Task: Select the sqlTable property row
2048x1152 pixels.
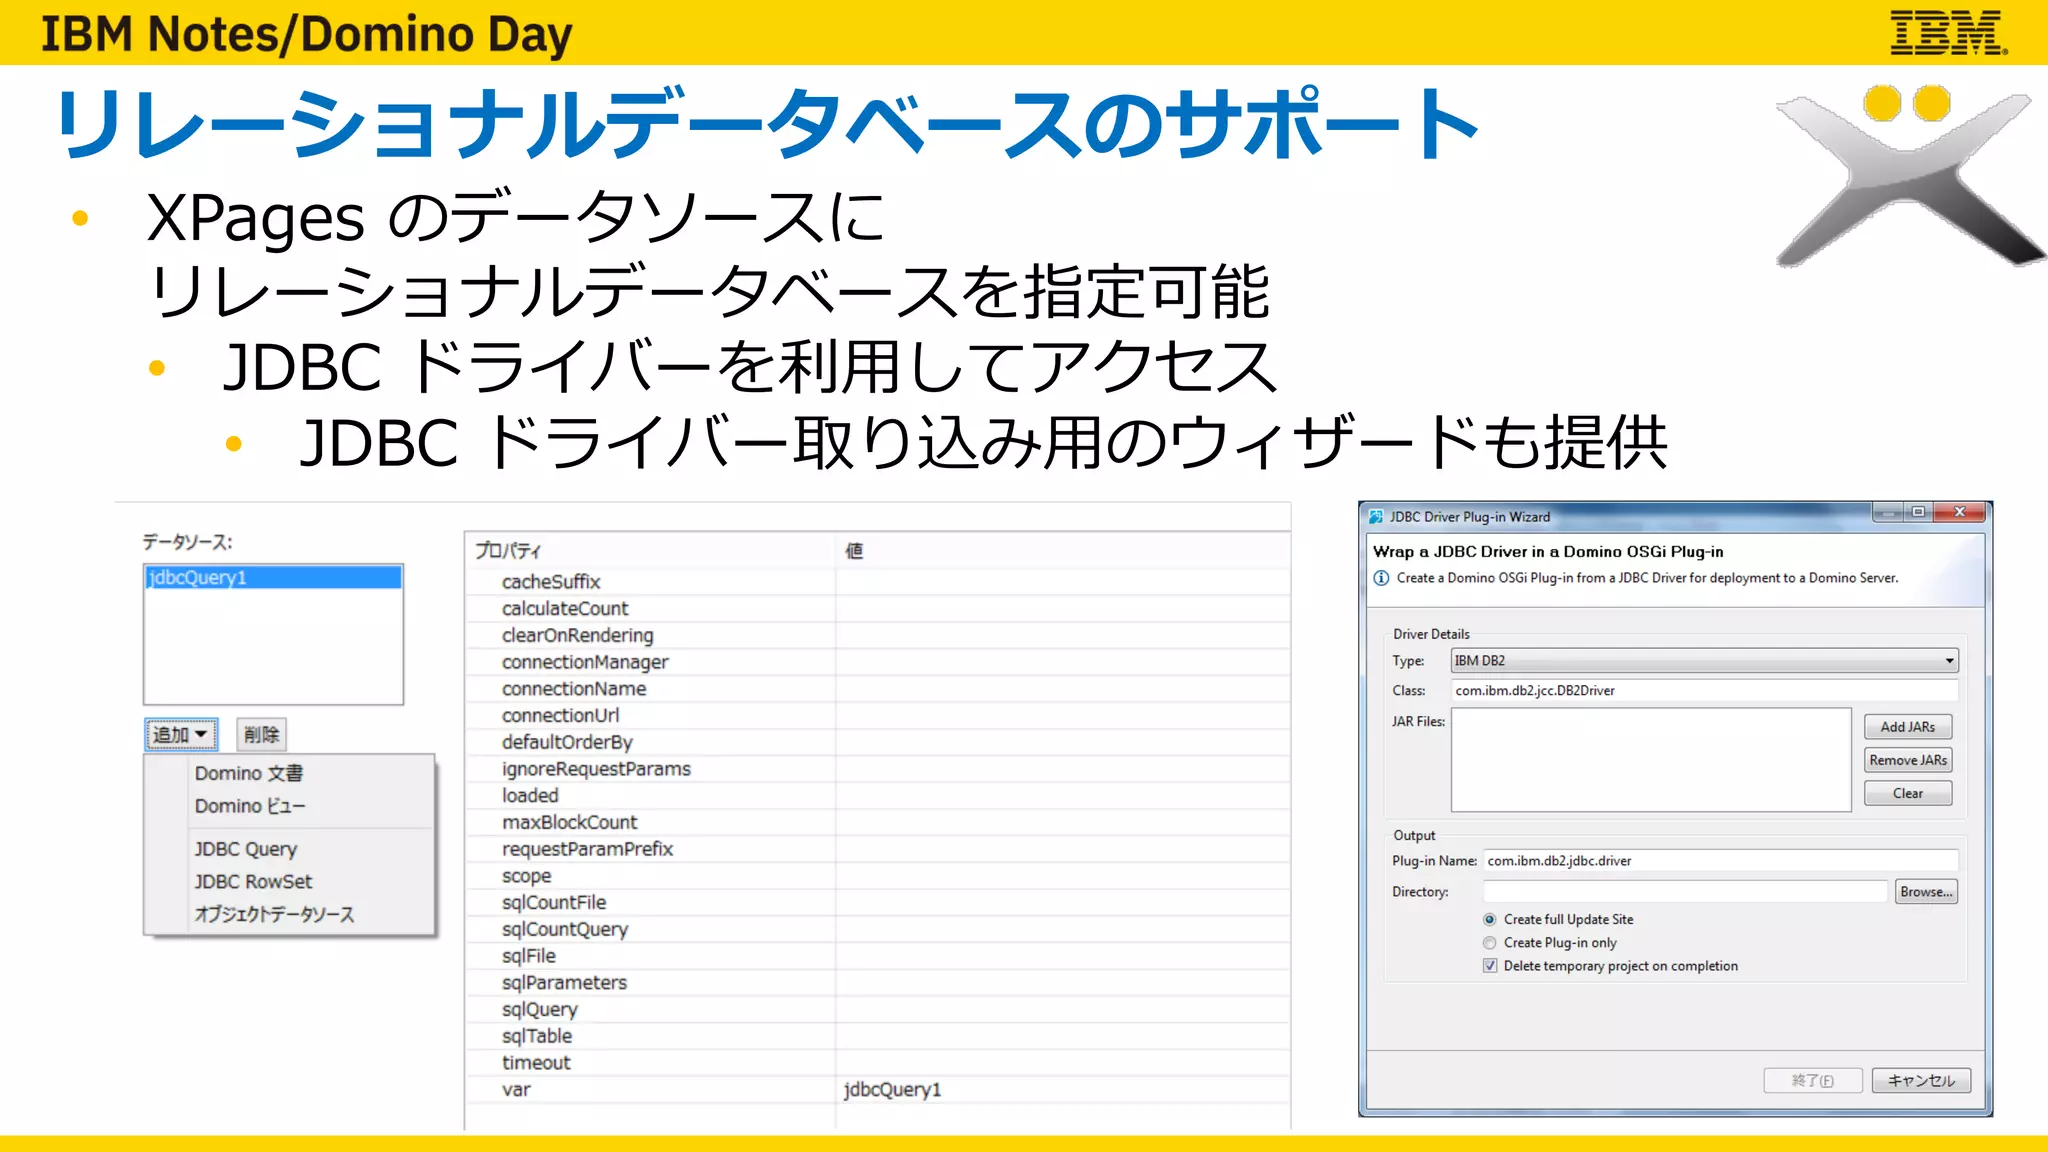Action: click(x=878, y=1036)
